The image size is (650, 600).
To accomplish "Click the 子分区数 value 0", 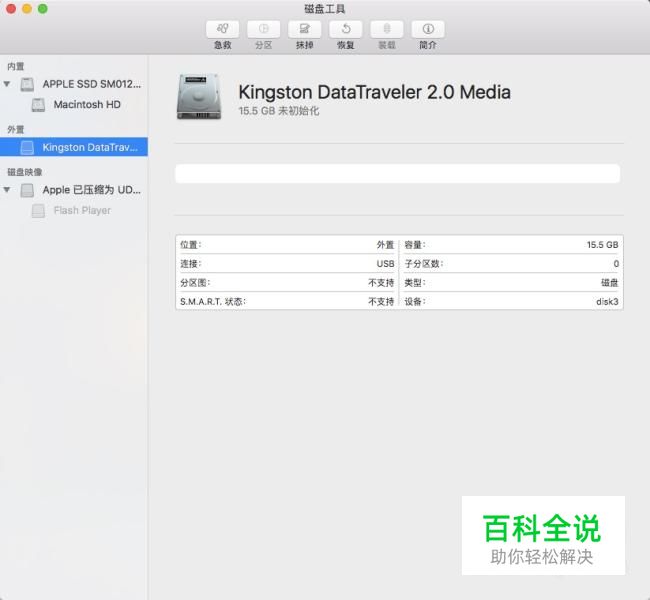I will pos(616,264).
